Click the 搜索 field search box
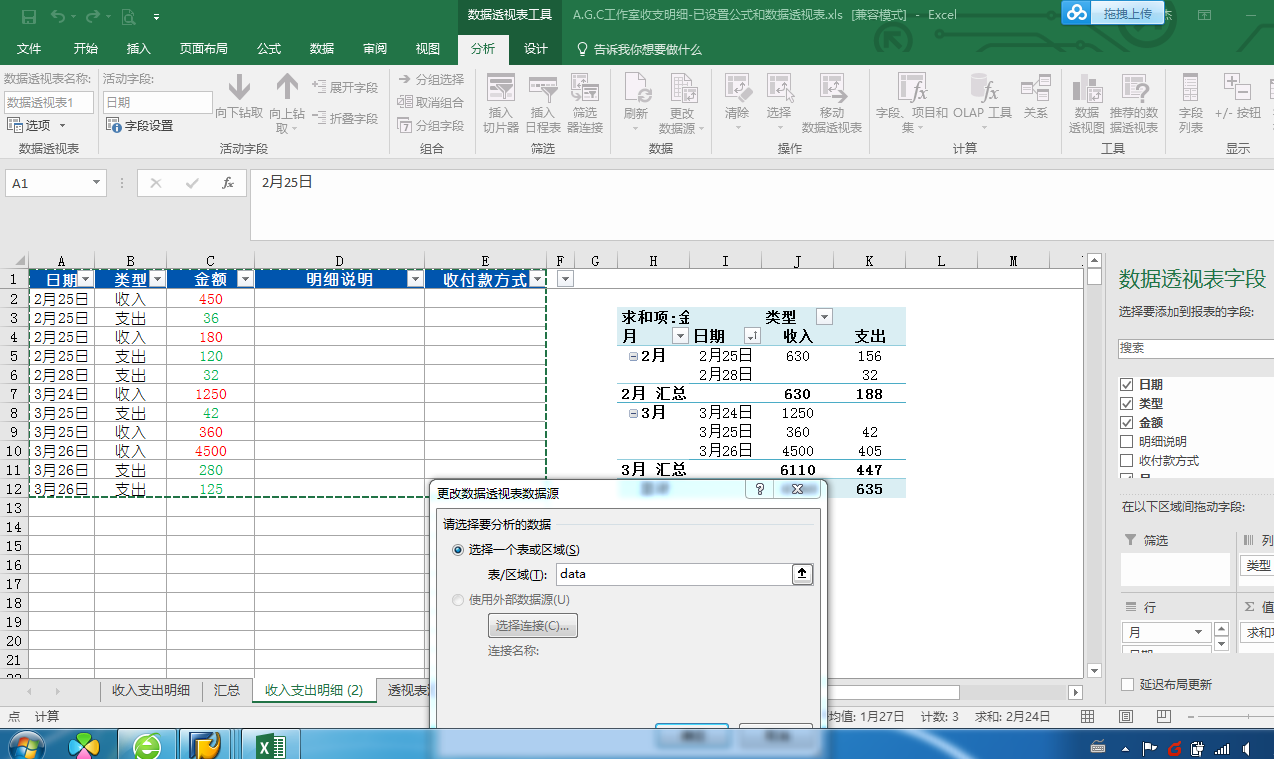 [x=1196, y=348]
